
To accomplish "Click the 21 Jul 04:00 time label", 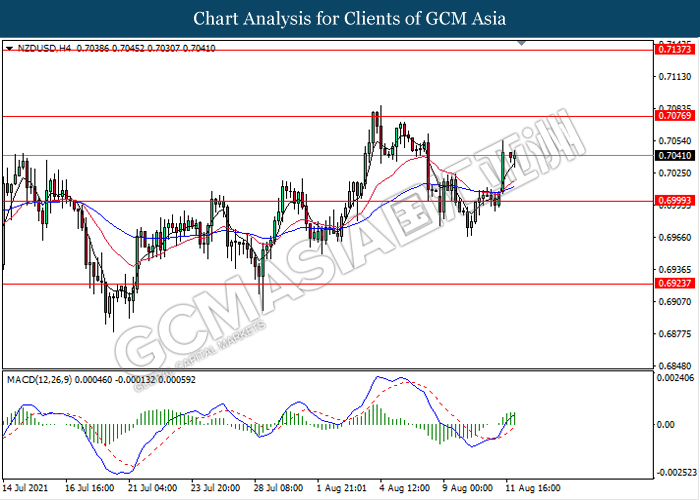I will tap(153, 488).
